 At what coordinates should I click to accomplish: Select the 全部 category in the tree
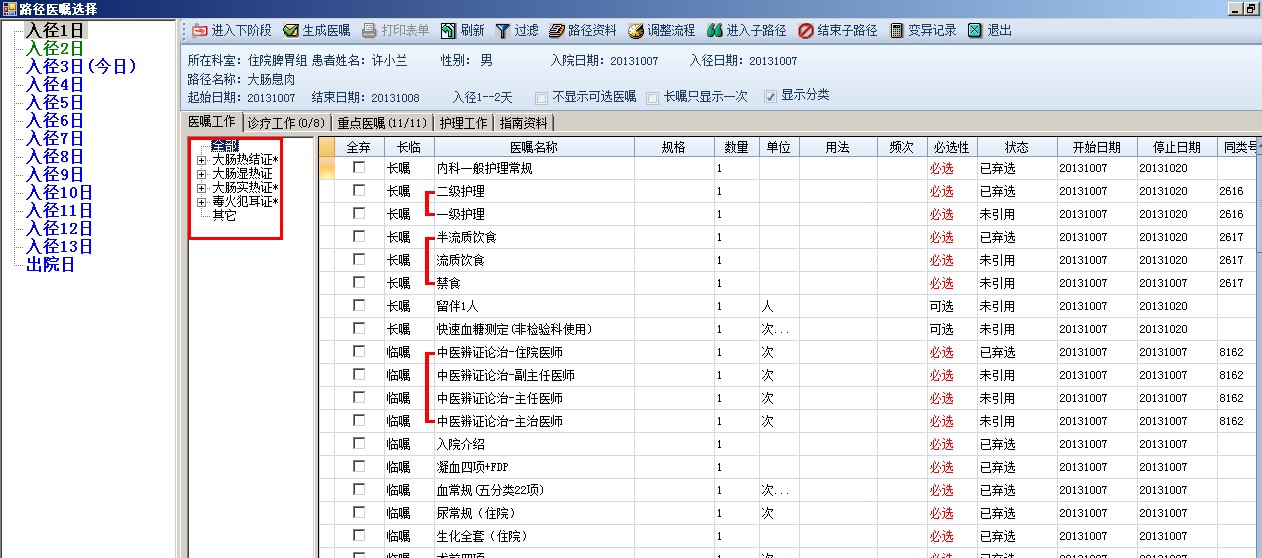pyautogui.click(x=225, y=146)
